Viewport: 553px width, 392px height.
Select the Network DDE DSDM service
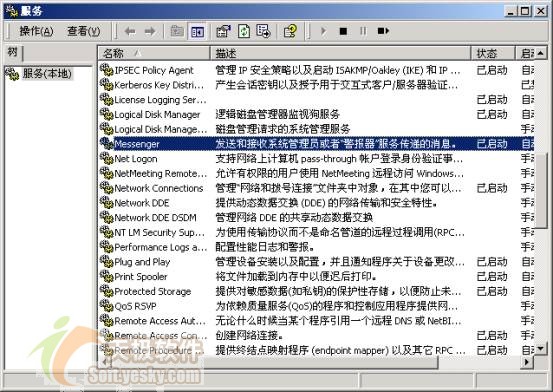[156, 218]
